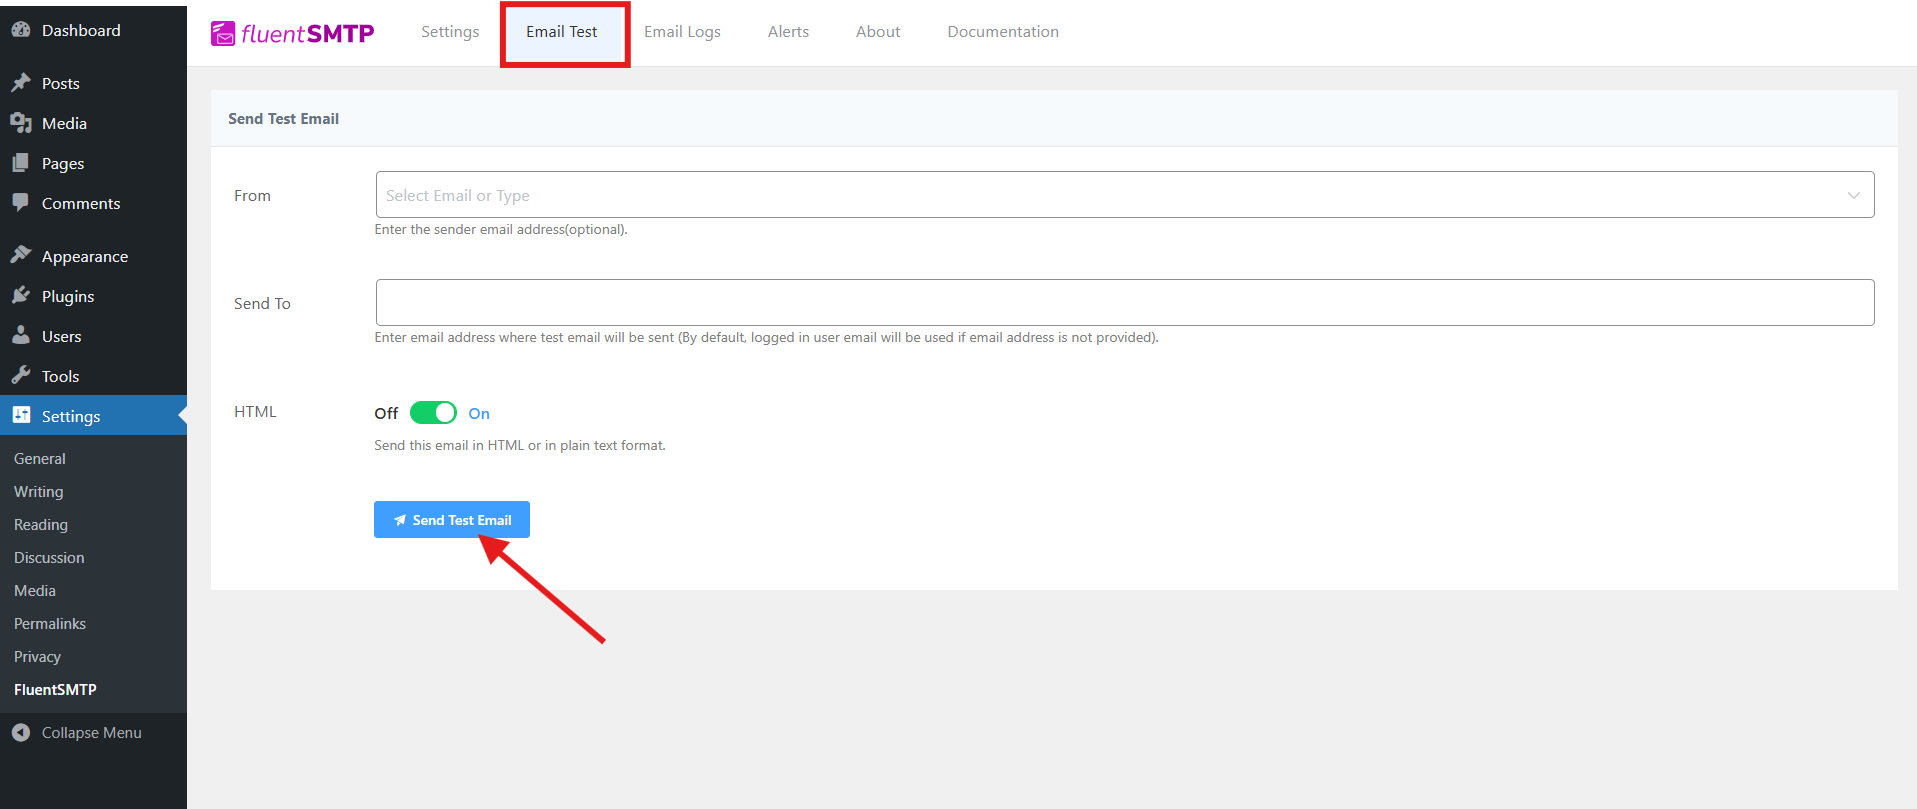Select the On label of HTML switch
The height and width of the screenshot is (809, 1917).
(x=479, y=413)
